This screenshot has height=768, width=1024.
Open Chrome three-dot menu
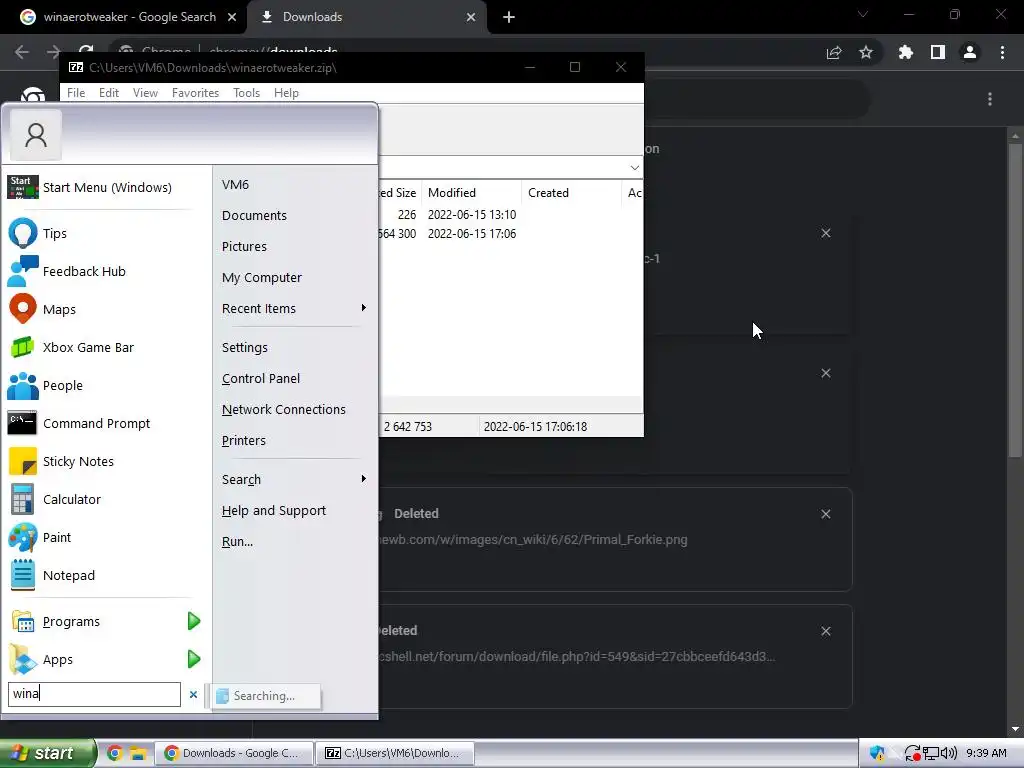click(x=1002, y=52)
